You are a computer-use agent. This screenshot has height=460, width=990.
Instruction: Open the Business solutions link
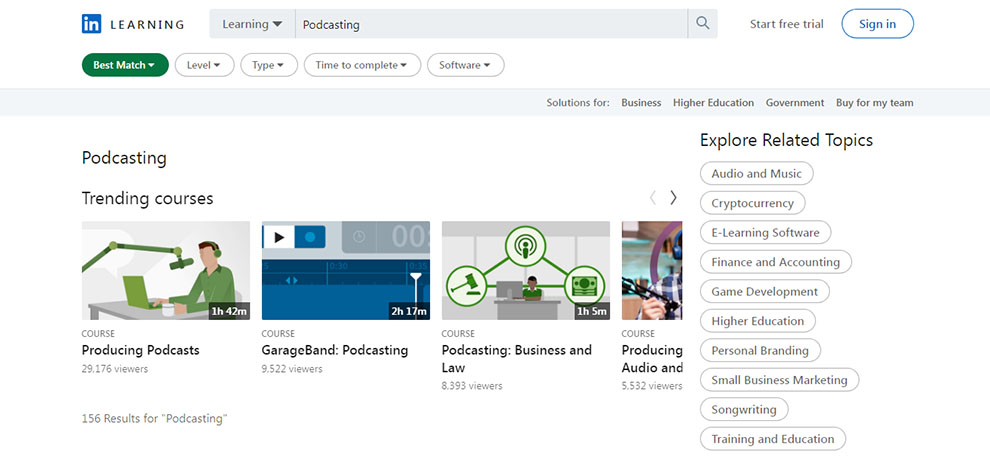pyautogui.click(x=641, y=103)
